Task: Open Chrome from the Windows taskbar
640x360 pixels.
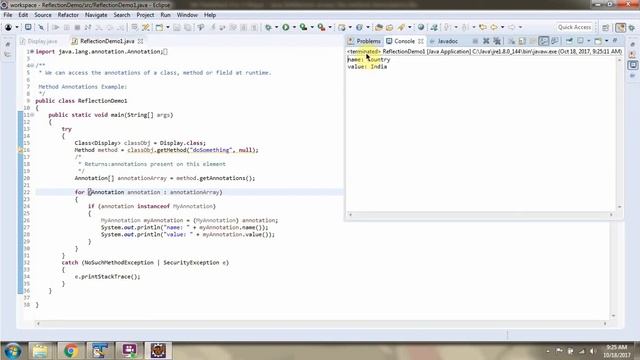Action: click(x=71, y=351)
